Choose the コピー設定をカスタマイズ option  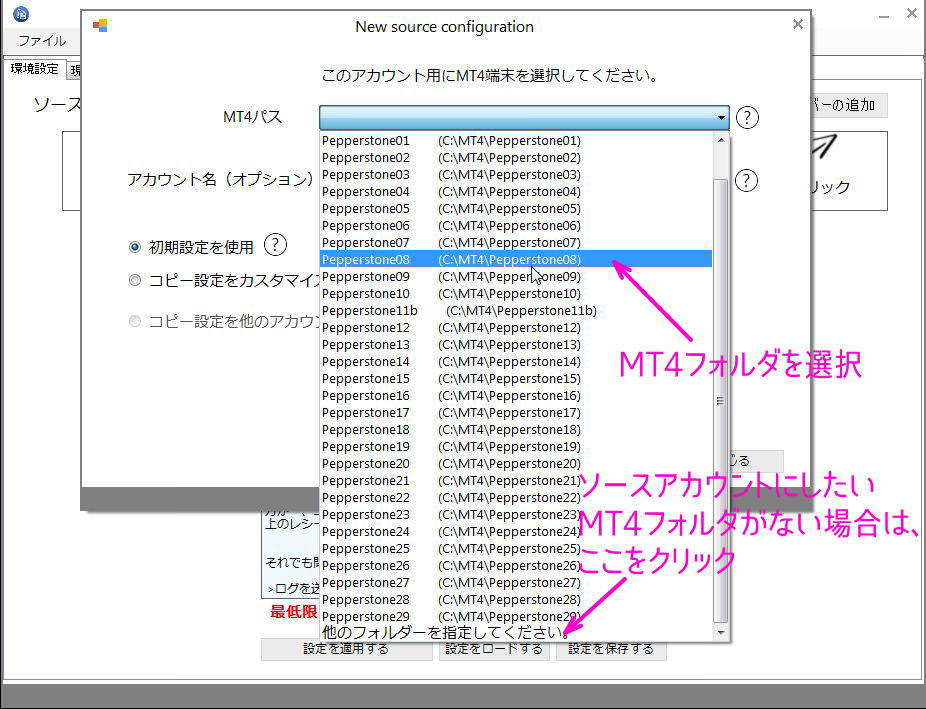[x=135, y=280]
